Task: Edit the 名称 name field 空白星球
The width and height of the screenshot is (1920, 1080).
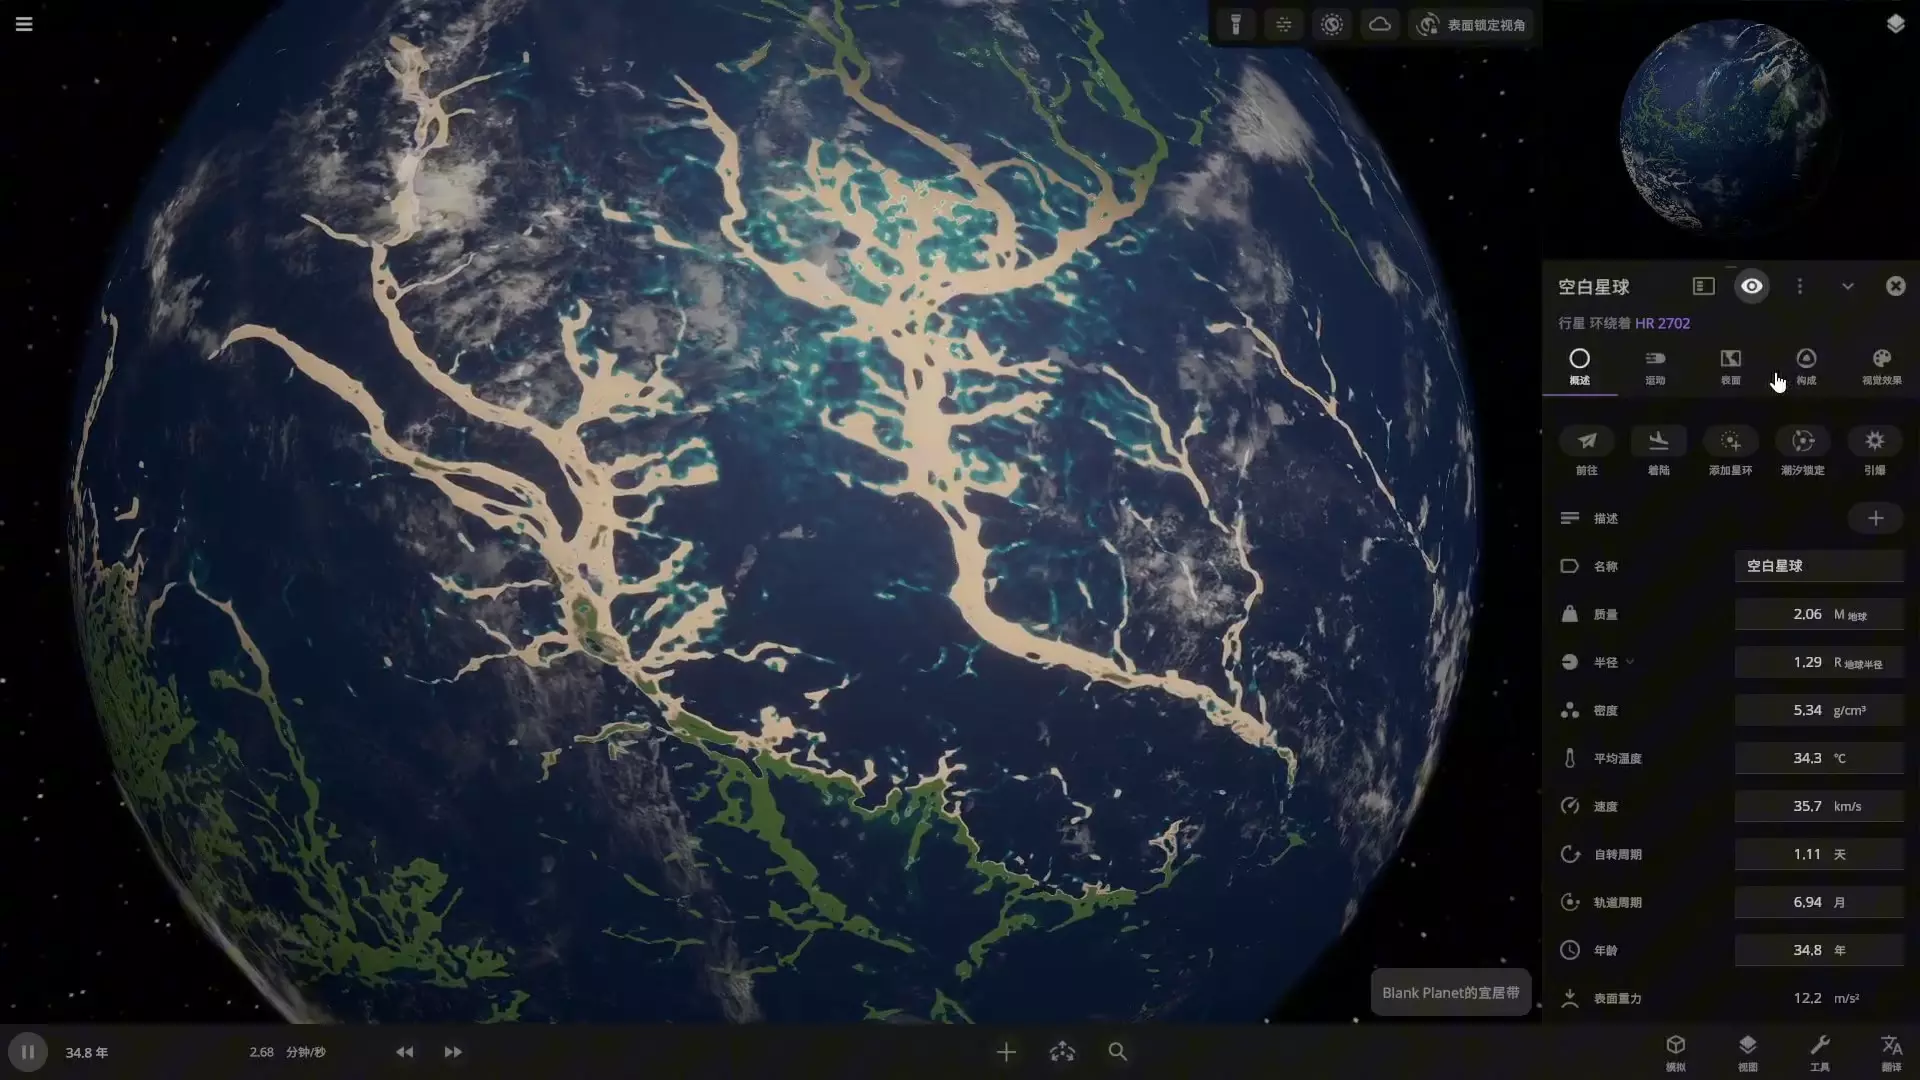Action: click(x=1819, y=566)
